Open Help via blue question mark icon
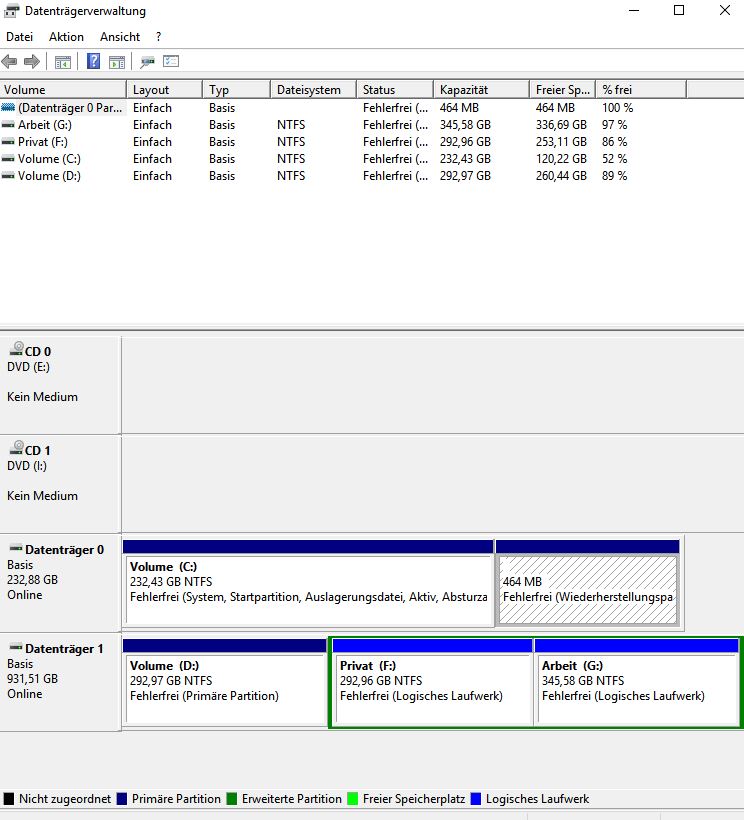The width and height of the screenshot is (744, 820). 93,61
